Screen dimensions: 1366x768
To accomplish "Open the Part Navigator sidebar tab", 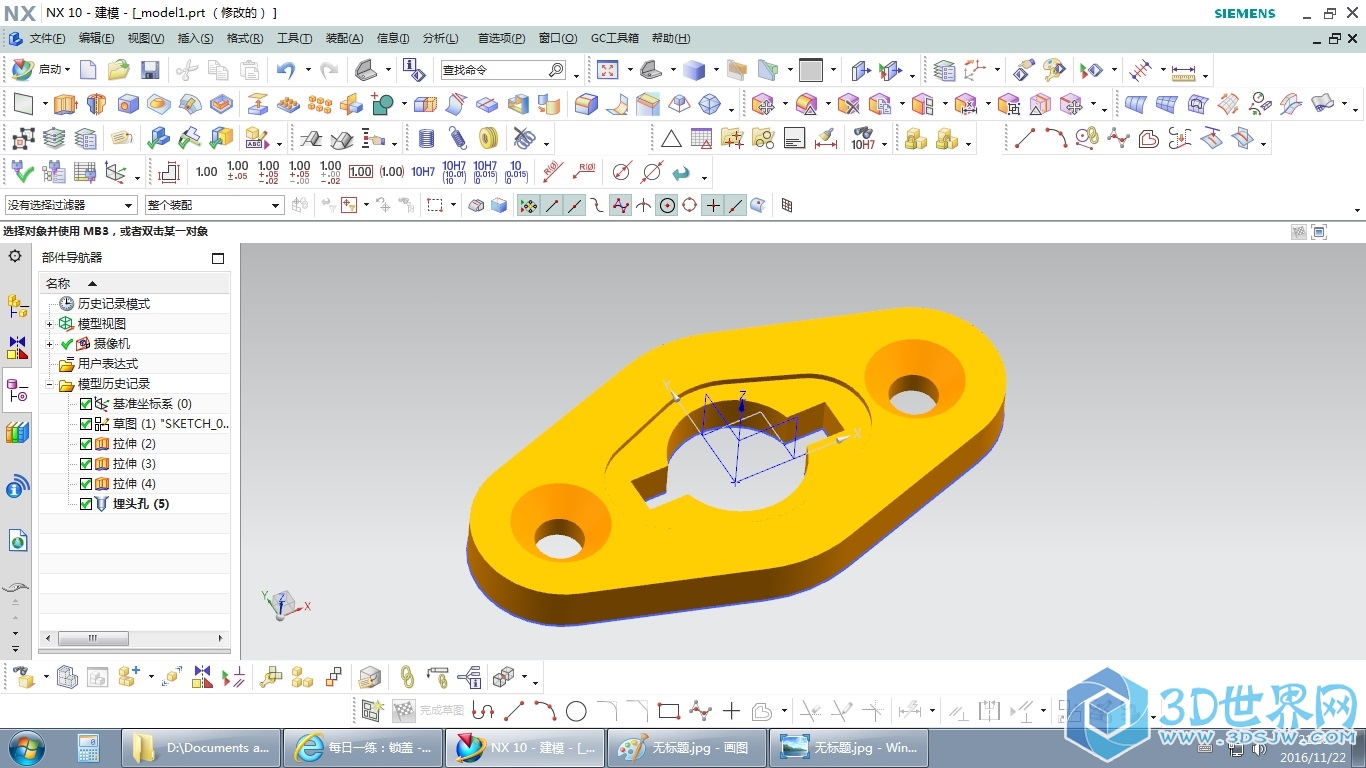I will coord(17,390).
